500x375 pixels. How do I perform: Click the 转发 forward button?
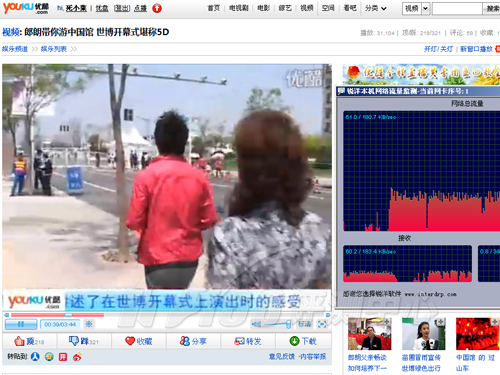pyautogui.click(x=248, y=341)
